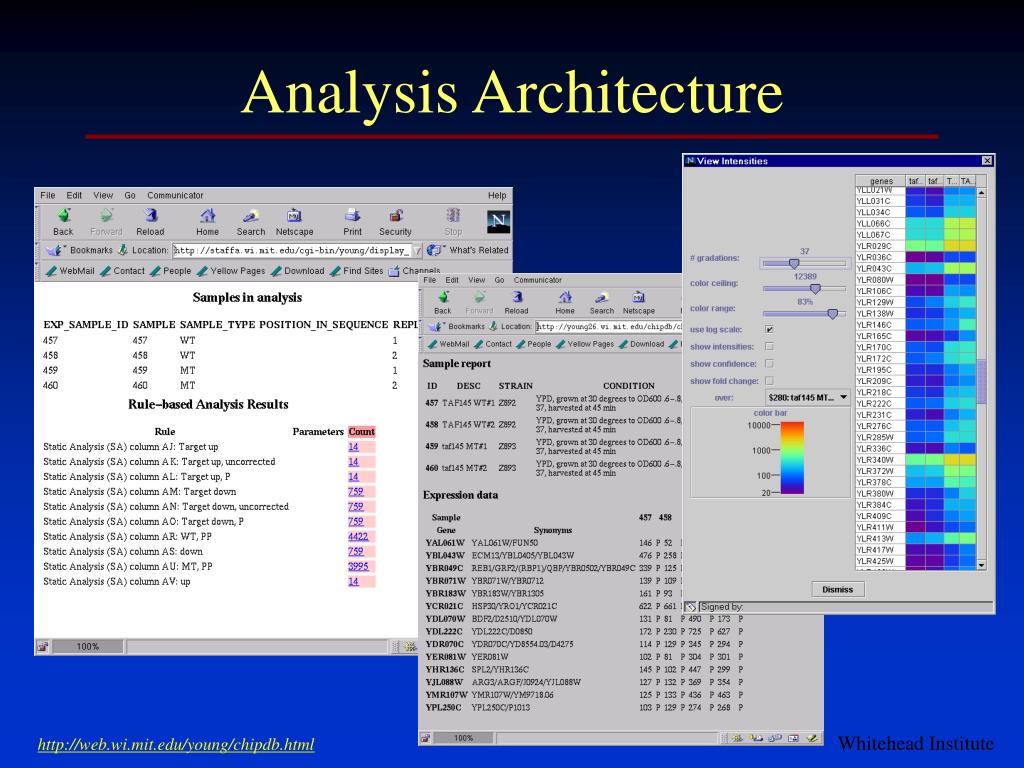Click the gene list scrollbar up arrow

981,193
